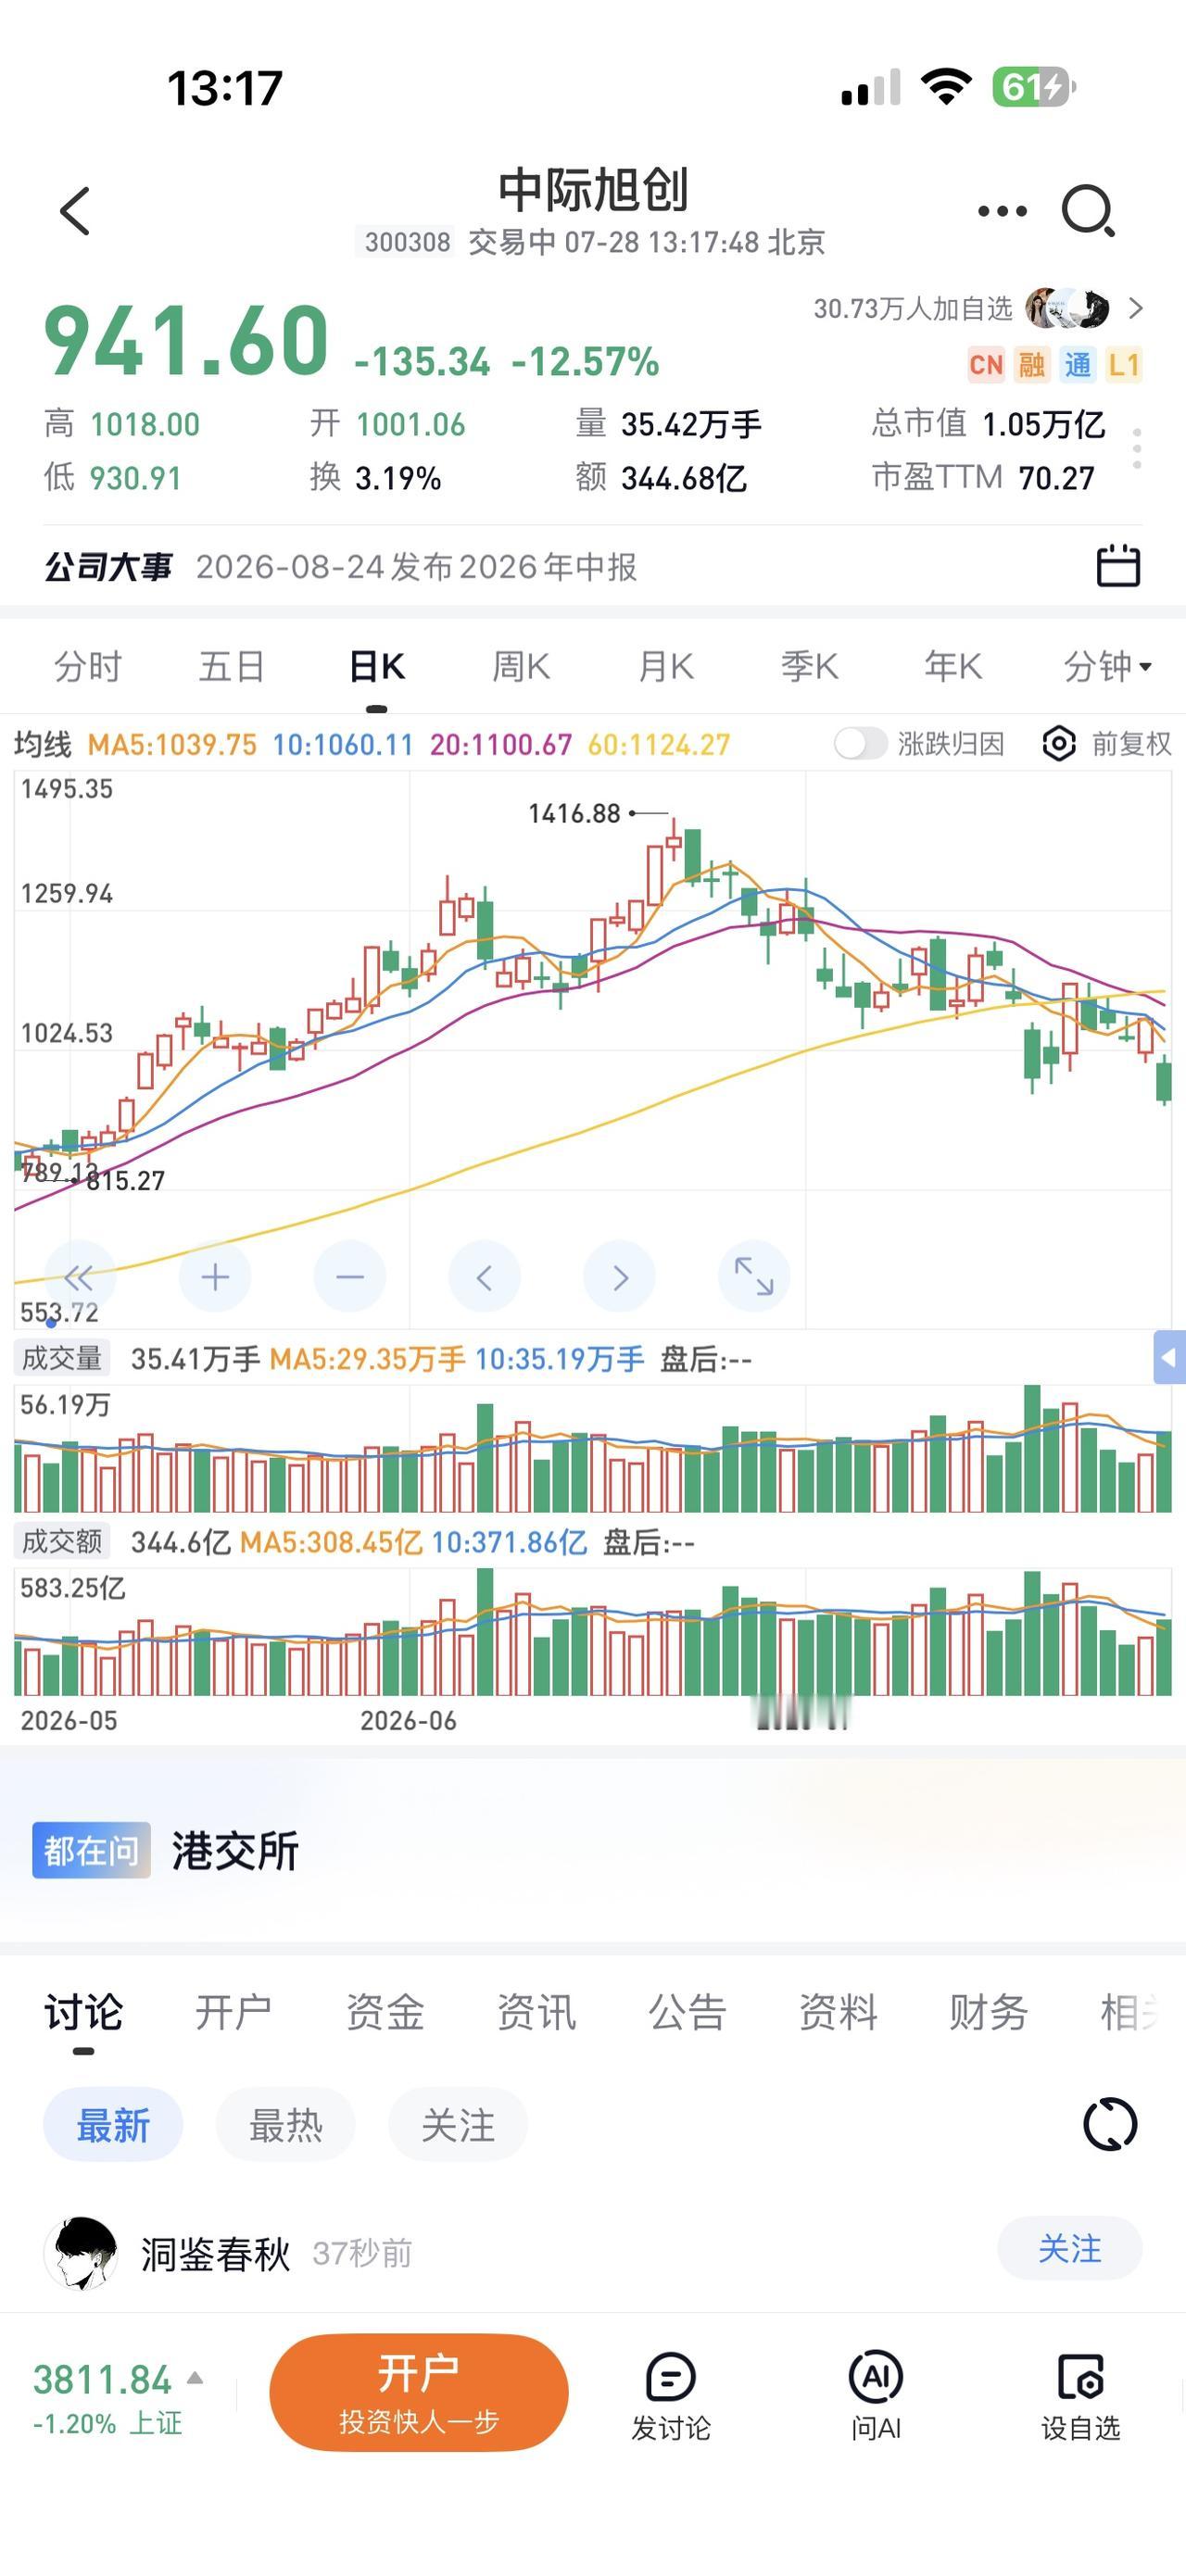Open the company events calendar icon
The image size is (1186, 2576).
tap(1118, 566)
